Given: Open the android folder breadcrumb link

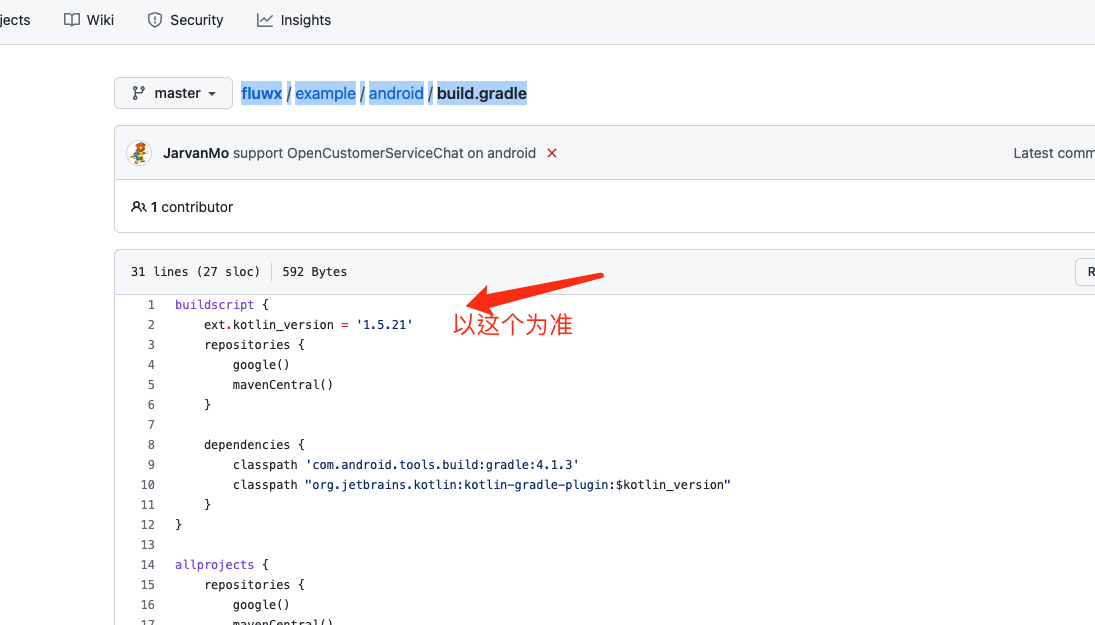Looking at the screenshot, I should point(396,92).
